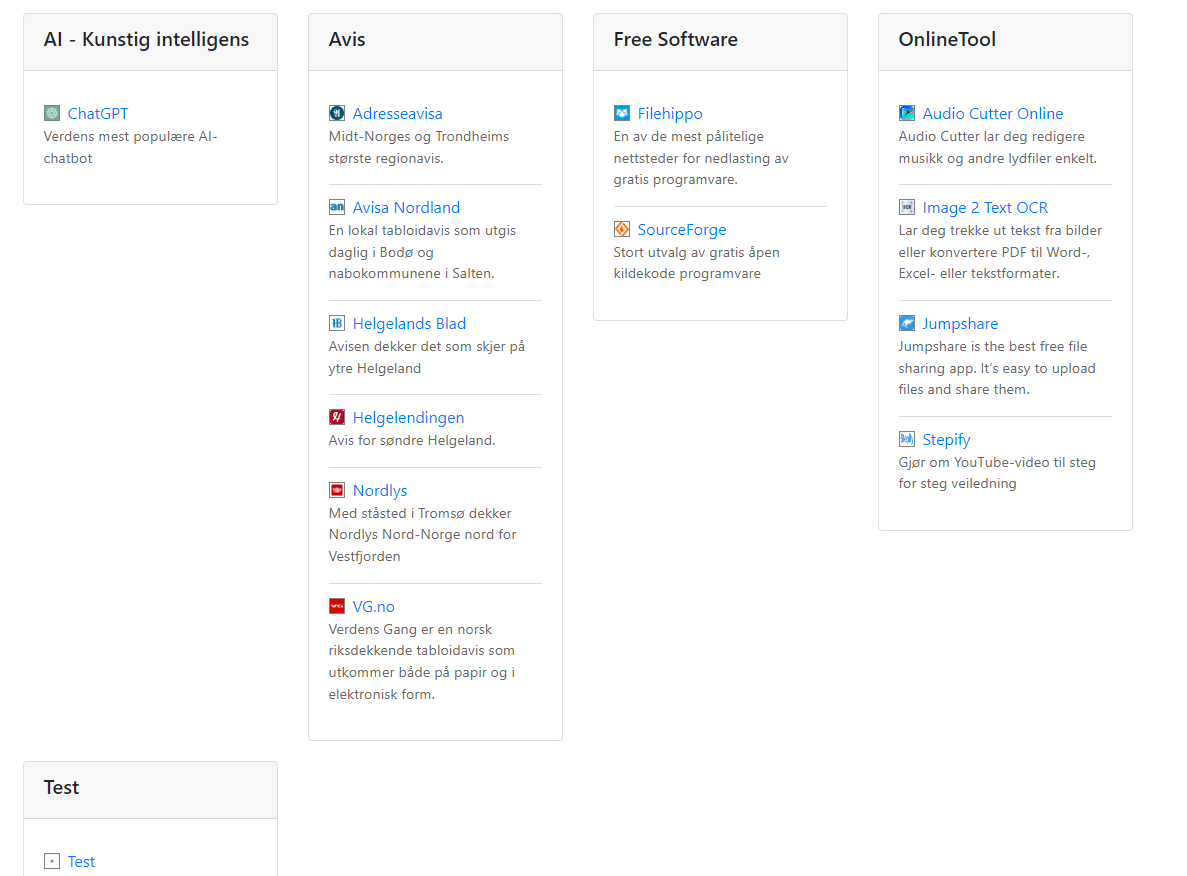The width and height of the screenshot is (1187, 876).
Task: Open the Adresseavisa link
Action: [x=397, y=114]
